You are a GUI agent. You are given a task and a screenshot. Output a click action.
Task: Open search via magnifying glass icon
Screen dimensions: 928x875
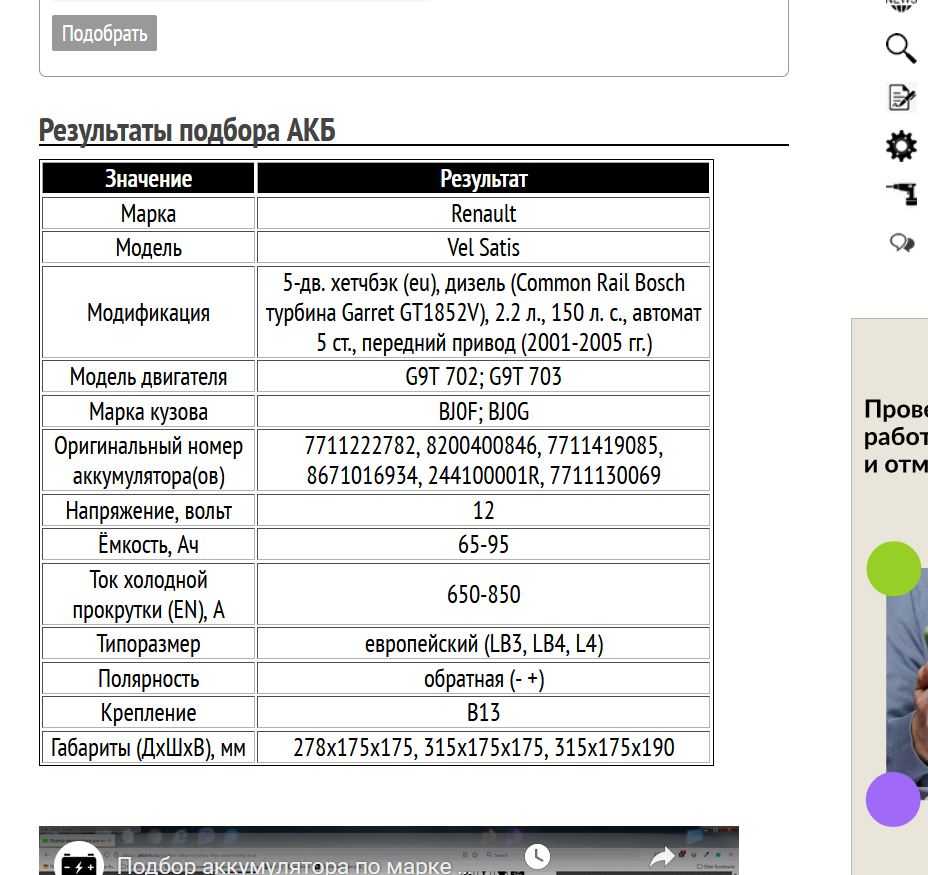[x=901, y=48]
